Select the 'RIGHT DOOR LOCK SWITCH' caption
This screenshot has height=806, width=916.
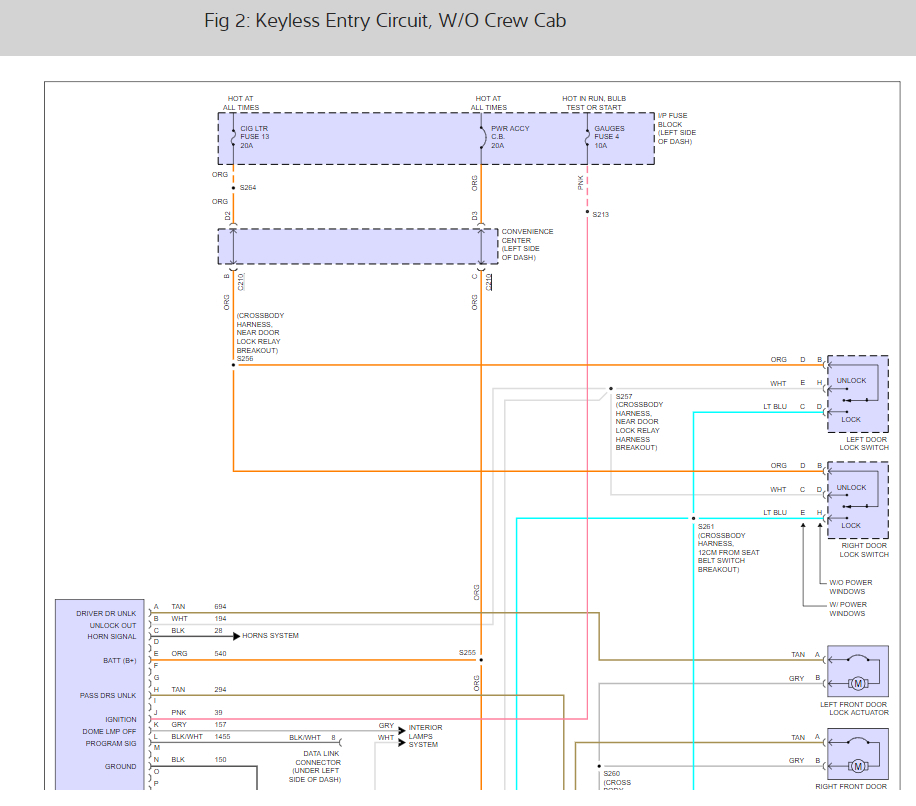864,550
